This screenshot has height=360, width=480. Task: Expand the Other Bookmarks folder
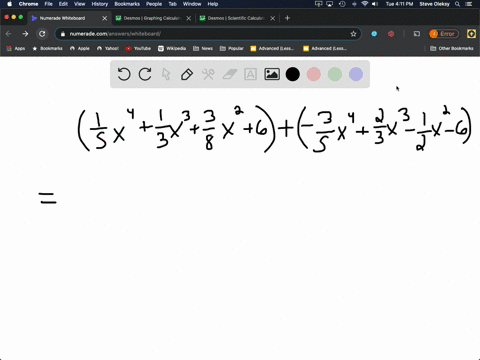452,48
